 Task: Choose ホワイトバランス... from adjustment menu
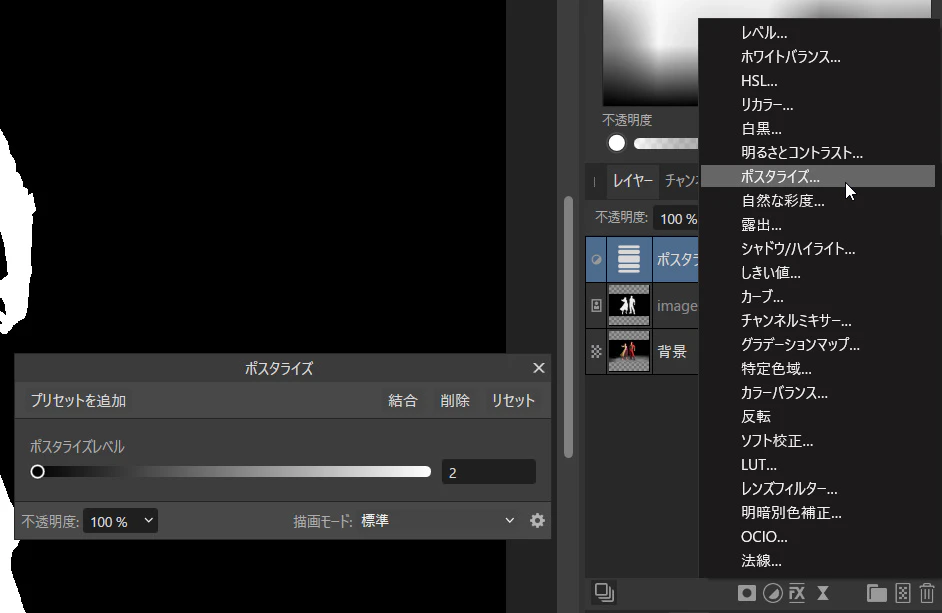click(x=818, y=57)
